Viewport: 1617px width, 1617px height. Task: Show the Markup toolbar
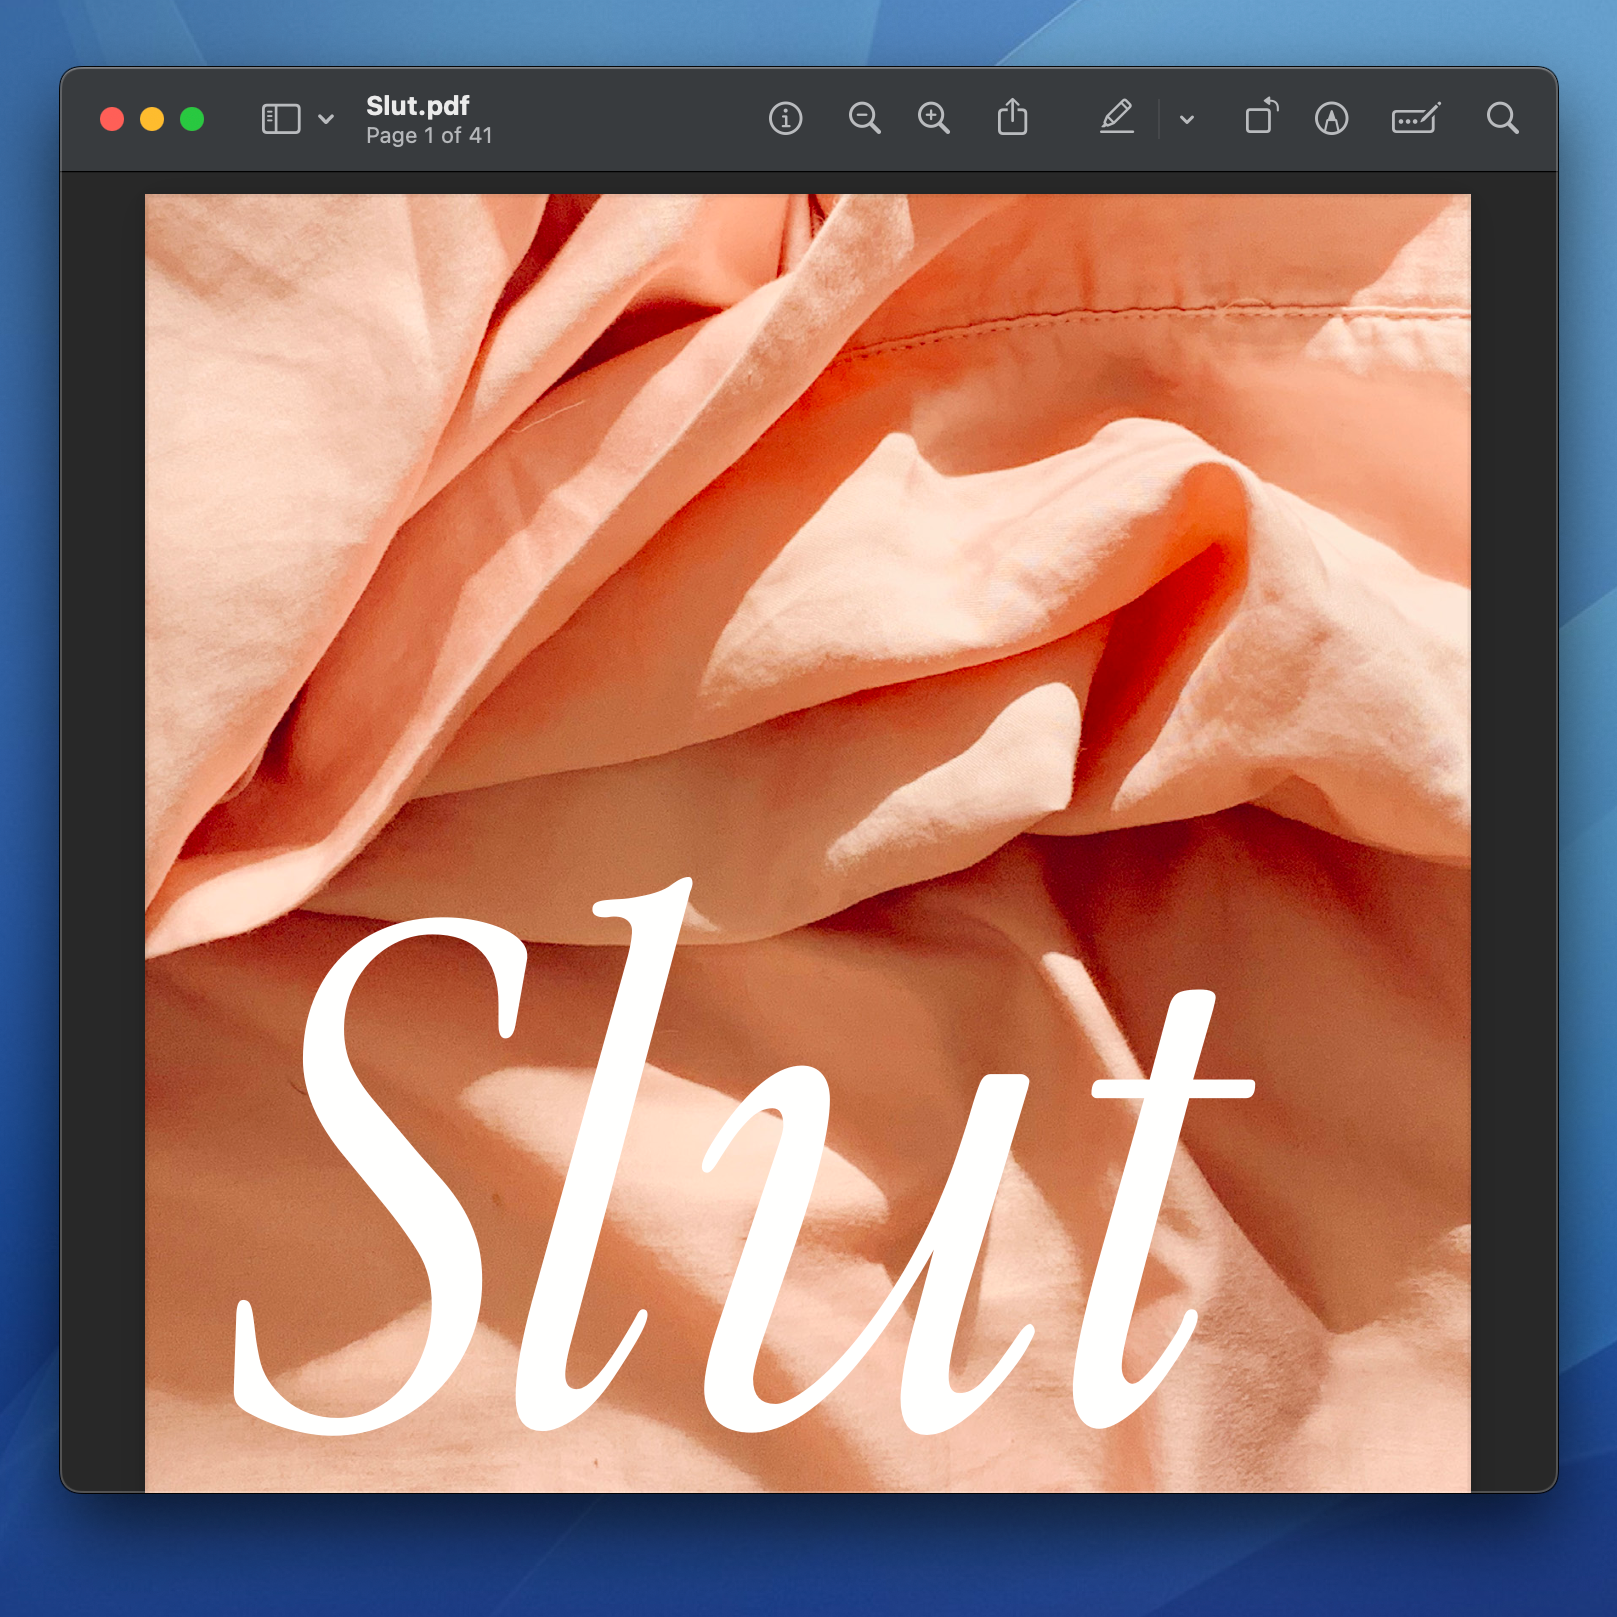(x=1333, y=119)
